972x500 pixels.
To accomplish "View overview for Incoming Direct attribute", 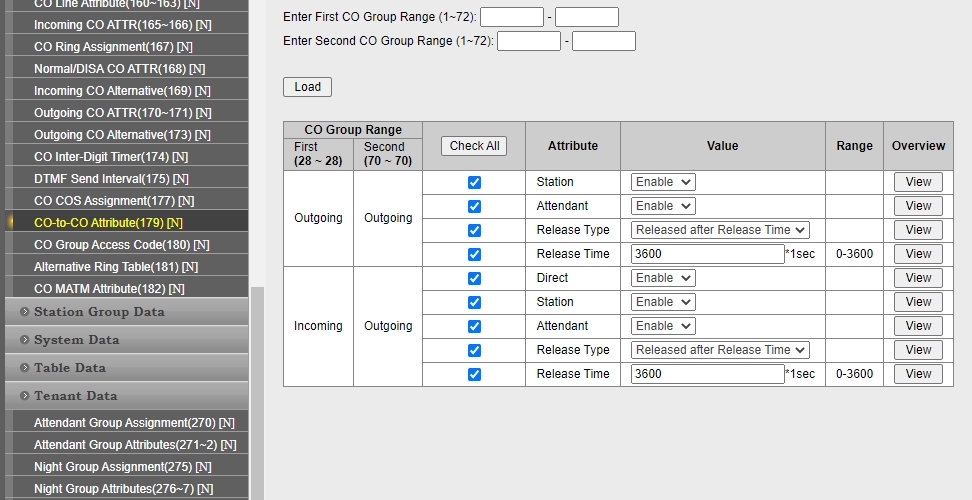I will [x=917, y=278].
